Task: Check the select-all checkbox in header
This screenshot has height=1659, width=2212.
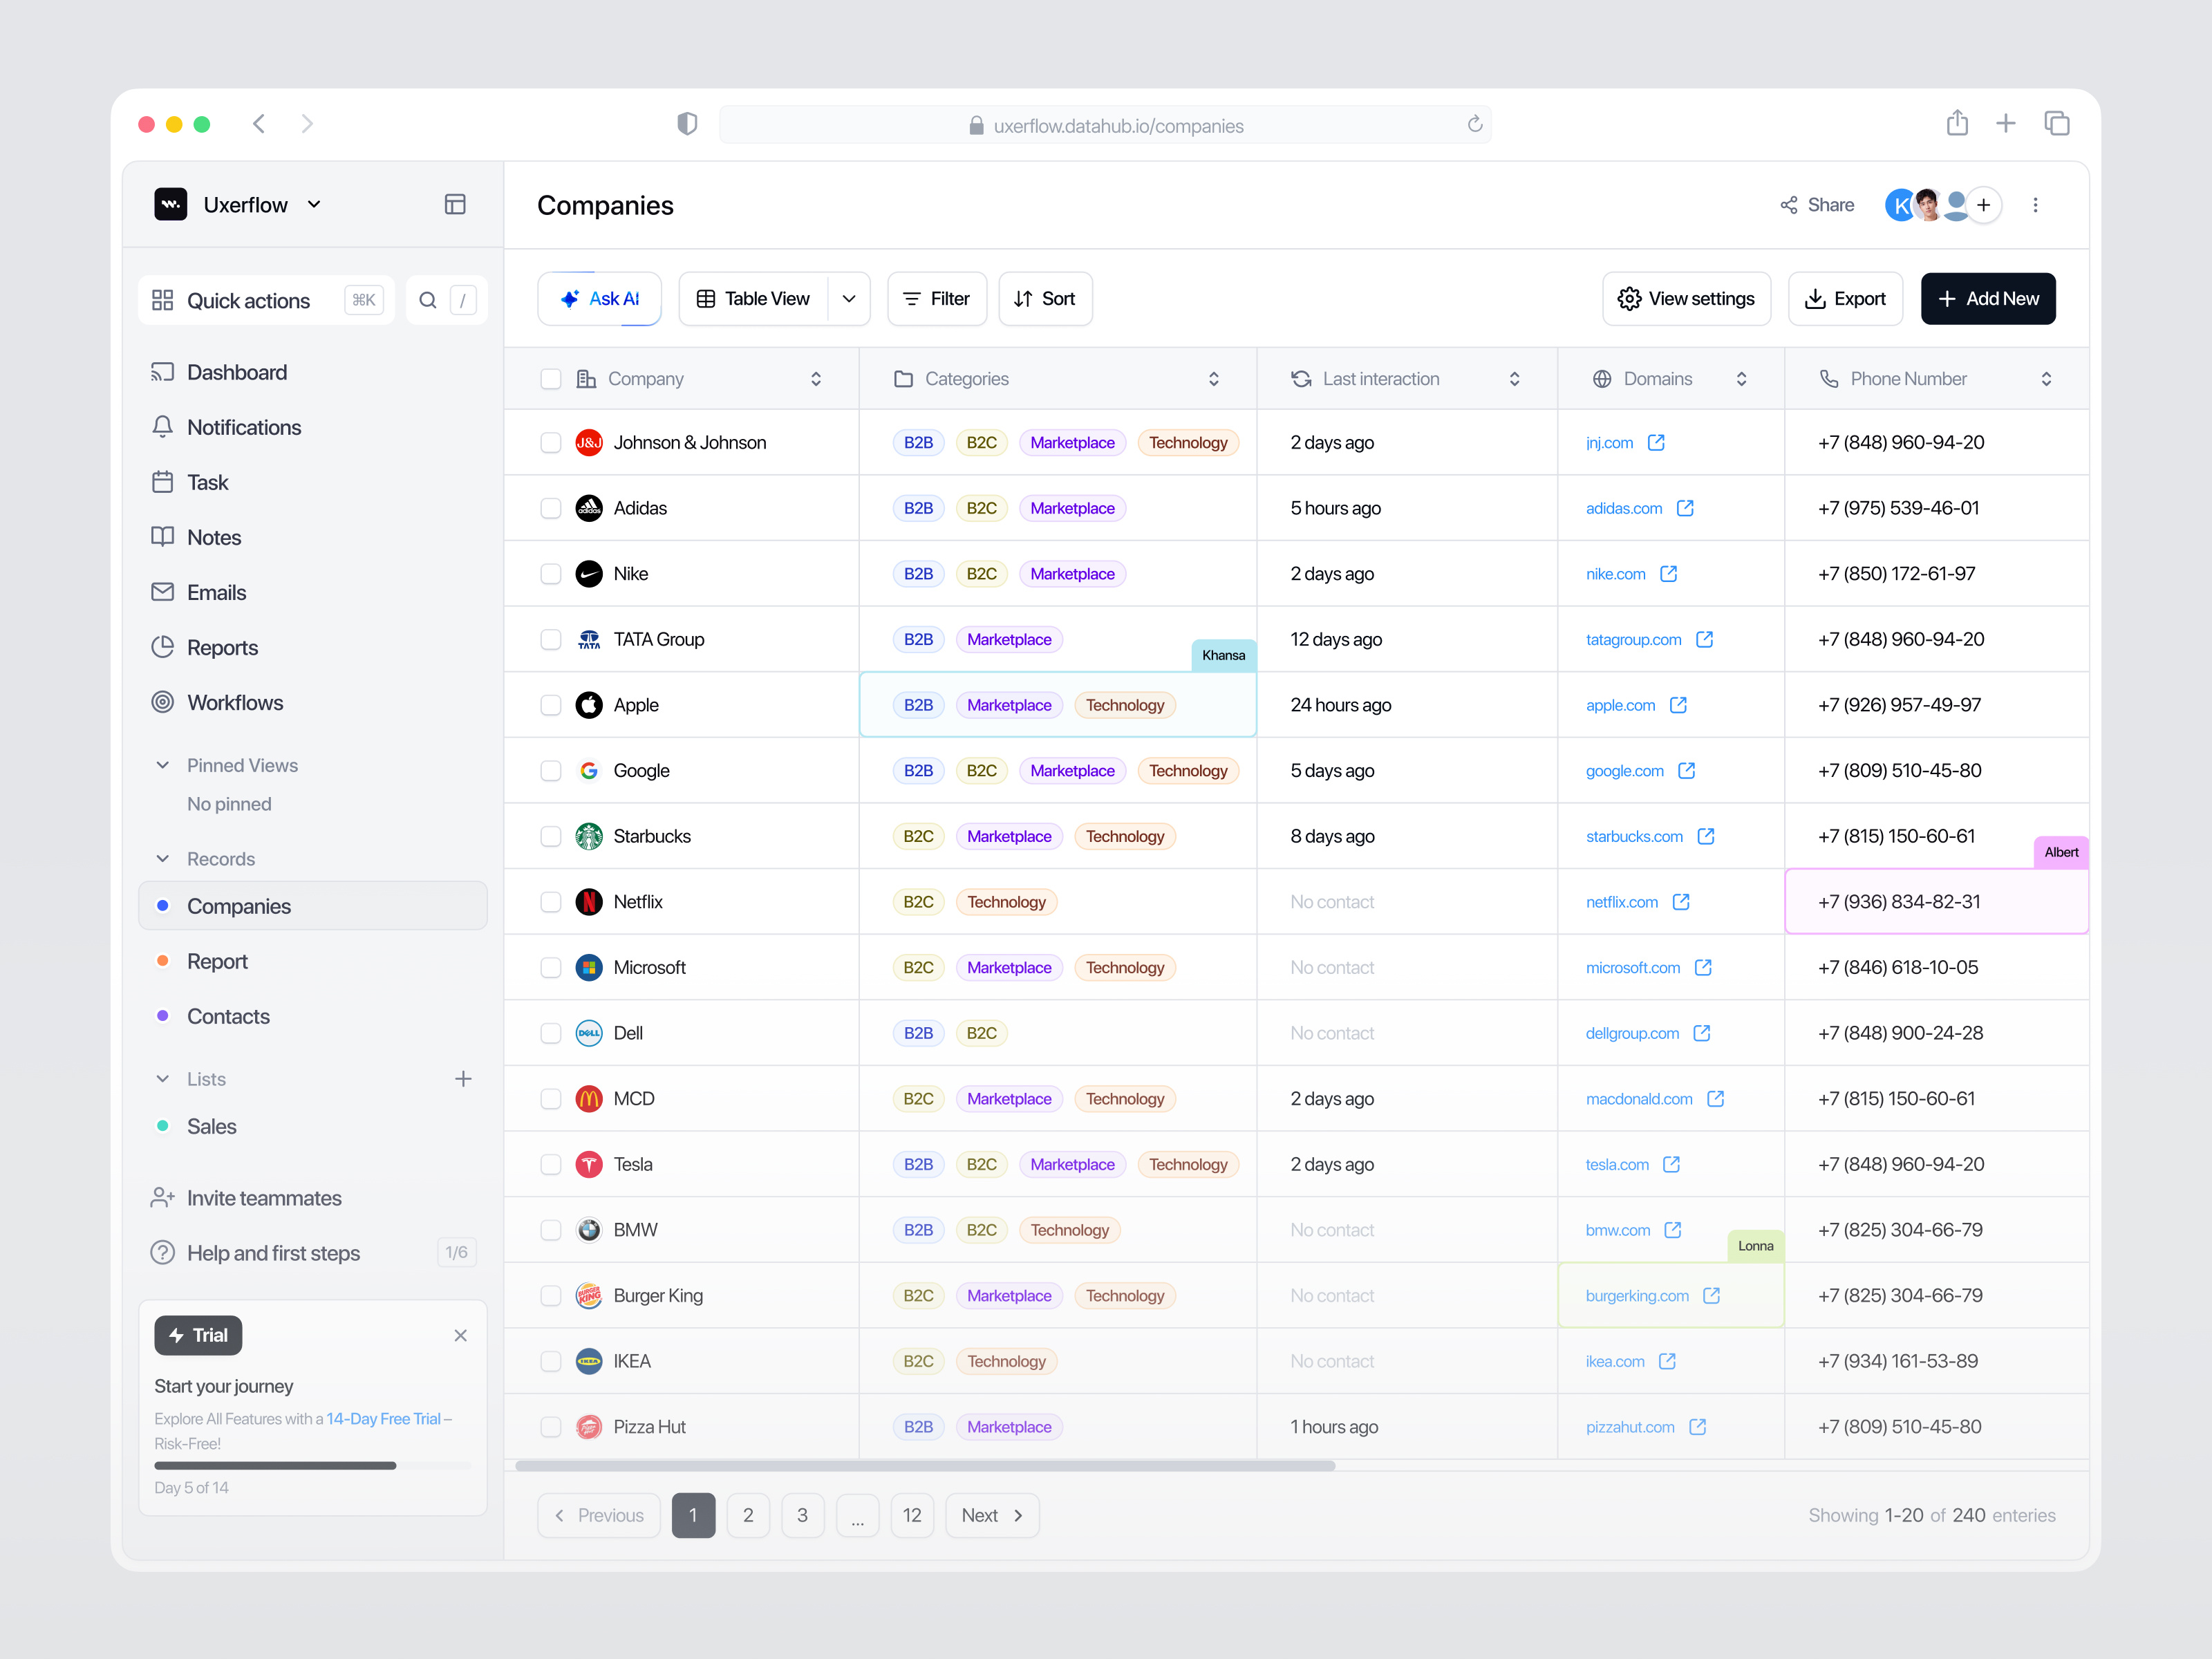Action: click(550, 379)
